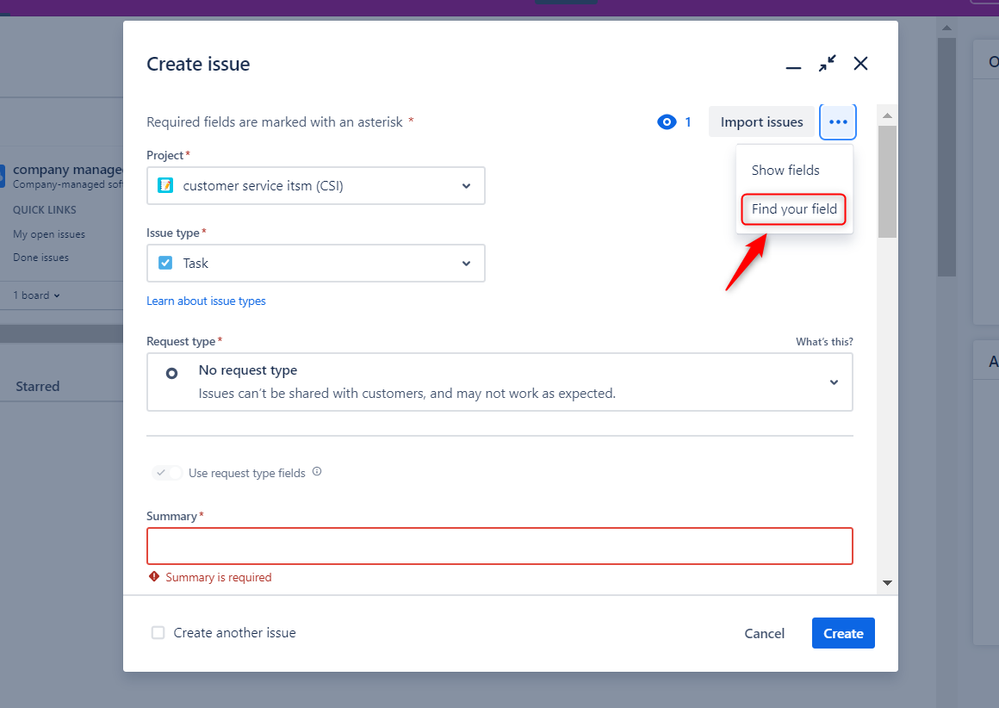
Task: Open Done issues in background sidebar
Action: pos(41,257)
